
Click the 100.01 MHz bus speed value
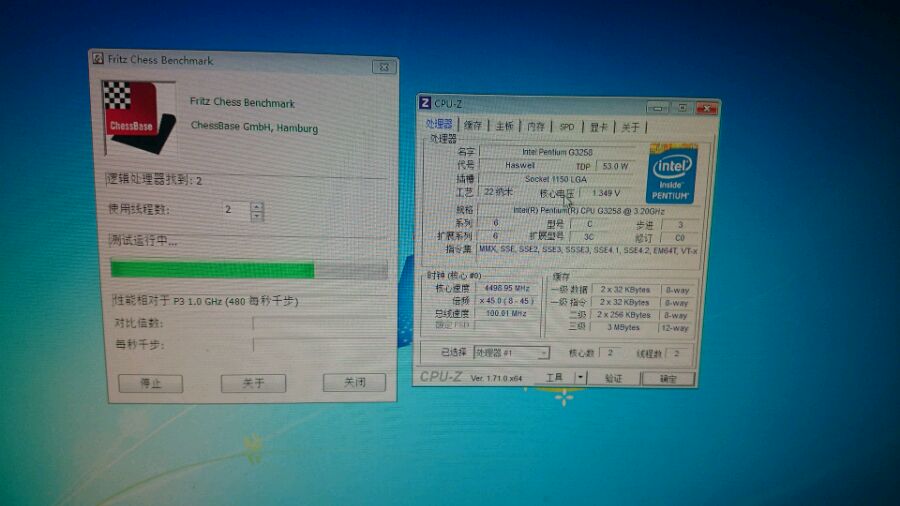pyautogui.click(x=507, y=313)
